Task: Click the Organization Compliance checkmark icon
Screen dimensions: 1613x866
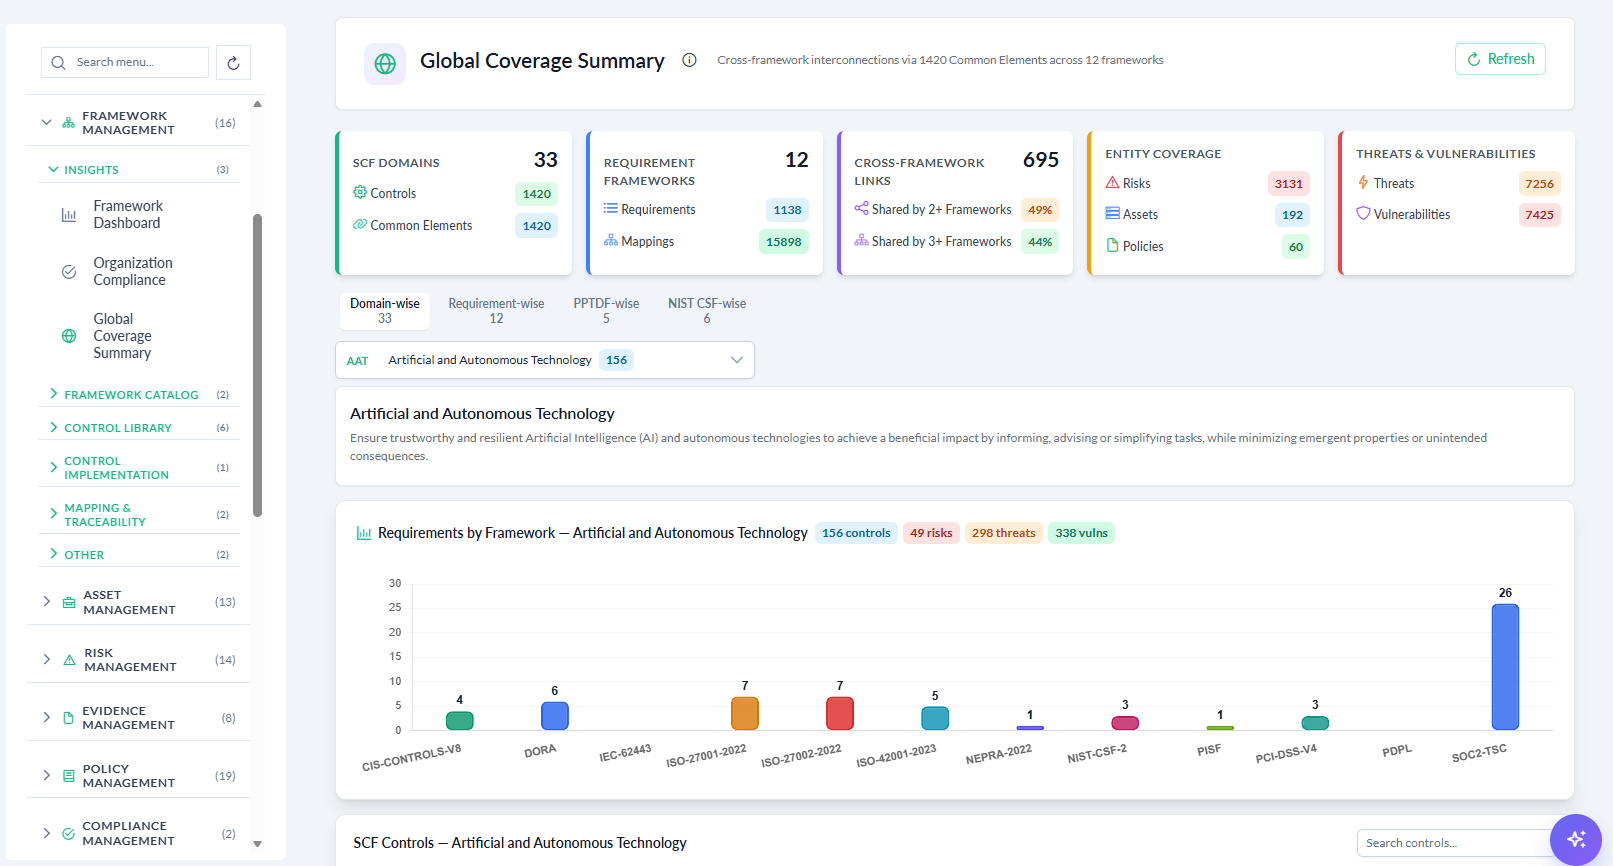Action: point(69,272)
